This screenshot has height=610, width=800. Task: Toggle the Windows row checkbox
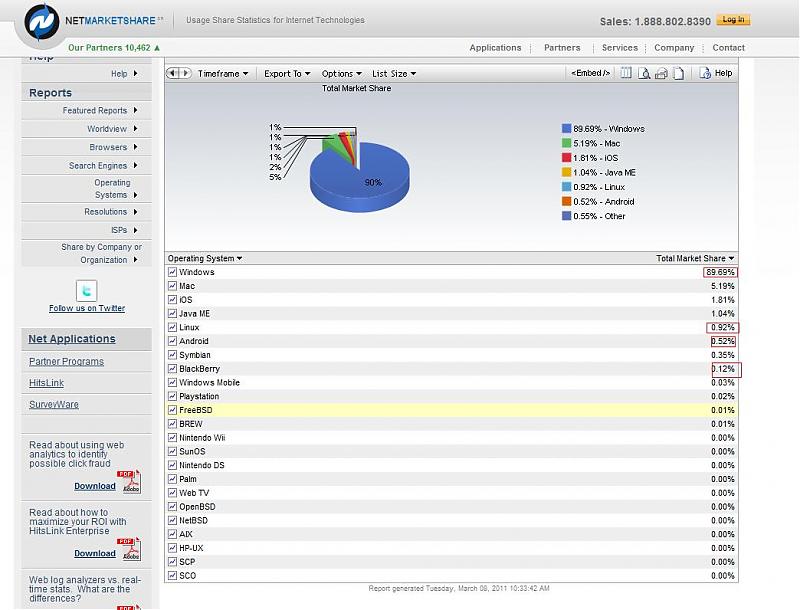click(172, 272)
